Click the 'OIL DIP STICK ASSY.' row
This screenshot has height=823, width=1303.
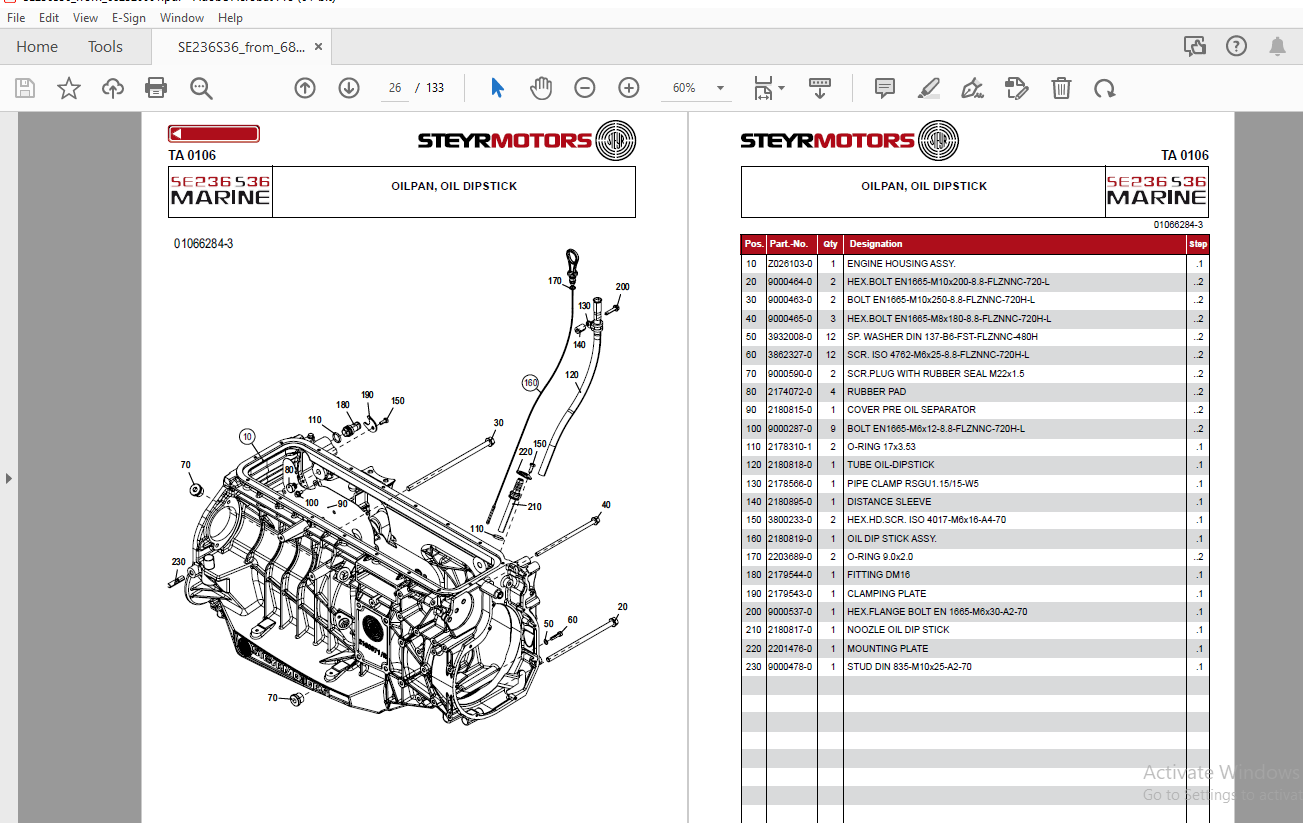[x=975, y=538]
